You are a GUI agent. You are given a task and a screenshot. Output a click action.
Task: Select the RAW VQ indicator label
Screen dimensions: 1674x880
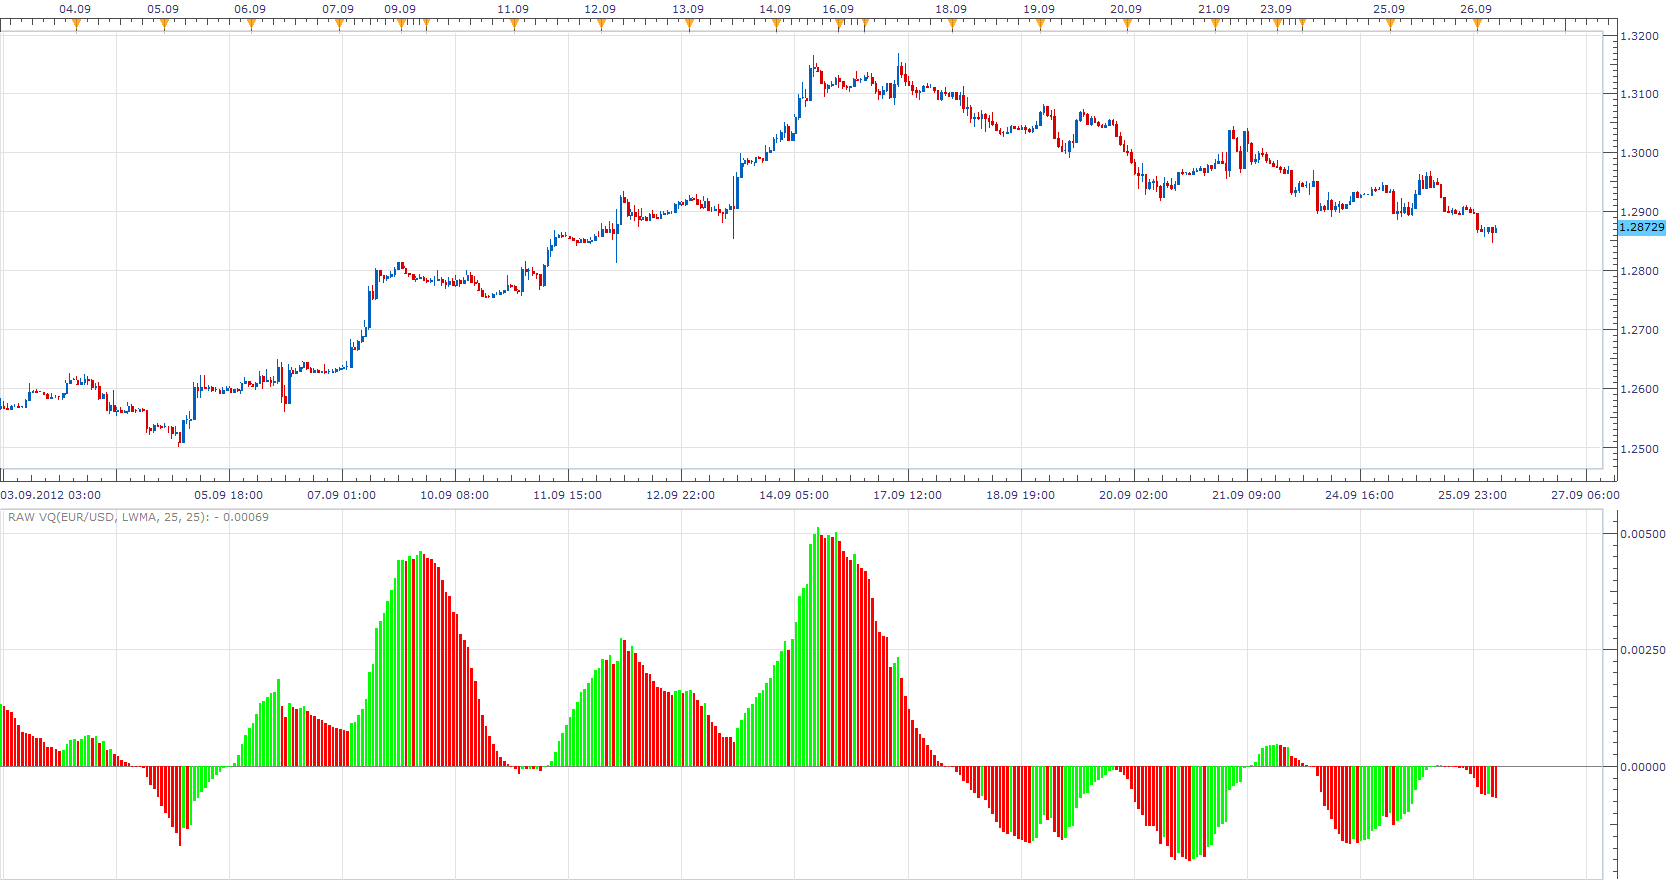coord(138,517)
